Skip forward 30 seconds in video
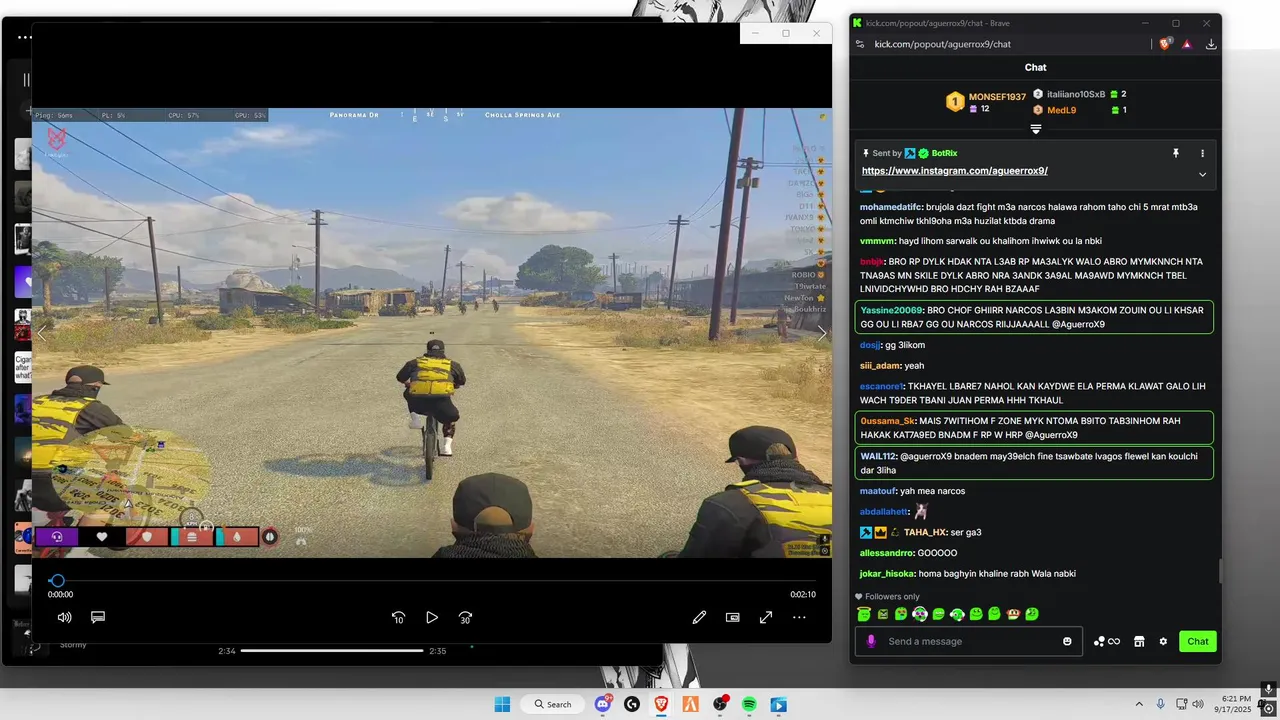 tap(465, 617)
